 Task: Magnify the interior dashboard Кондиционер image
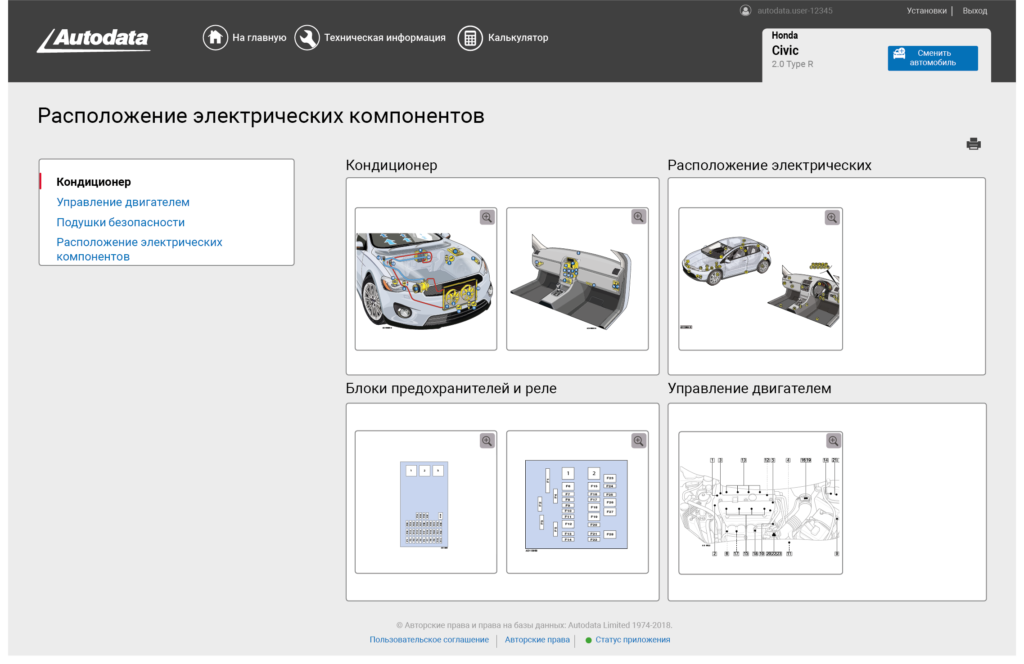click(x=638, y=217)
